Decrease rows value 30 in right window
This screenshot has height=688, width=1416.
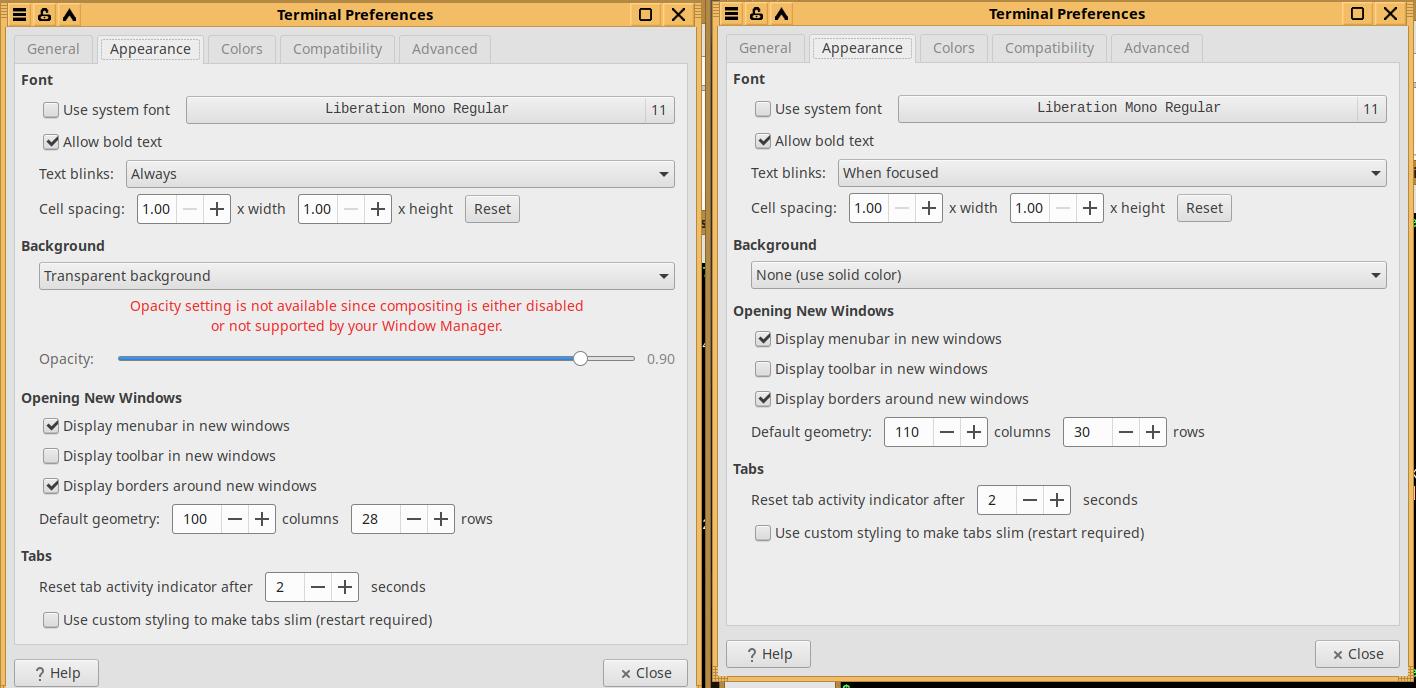(1126, 432)
